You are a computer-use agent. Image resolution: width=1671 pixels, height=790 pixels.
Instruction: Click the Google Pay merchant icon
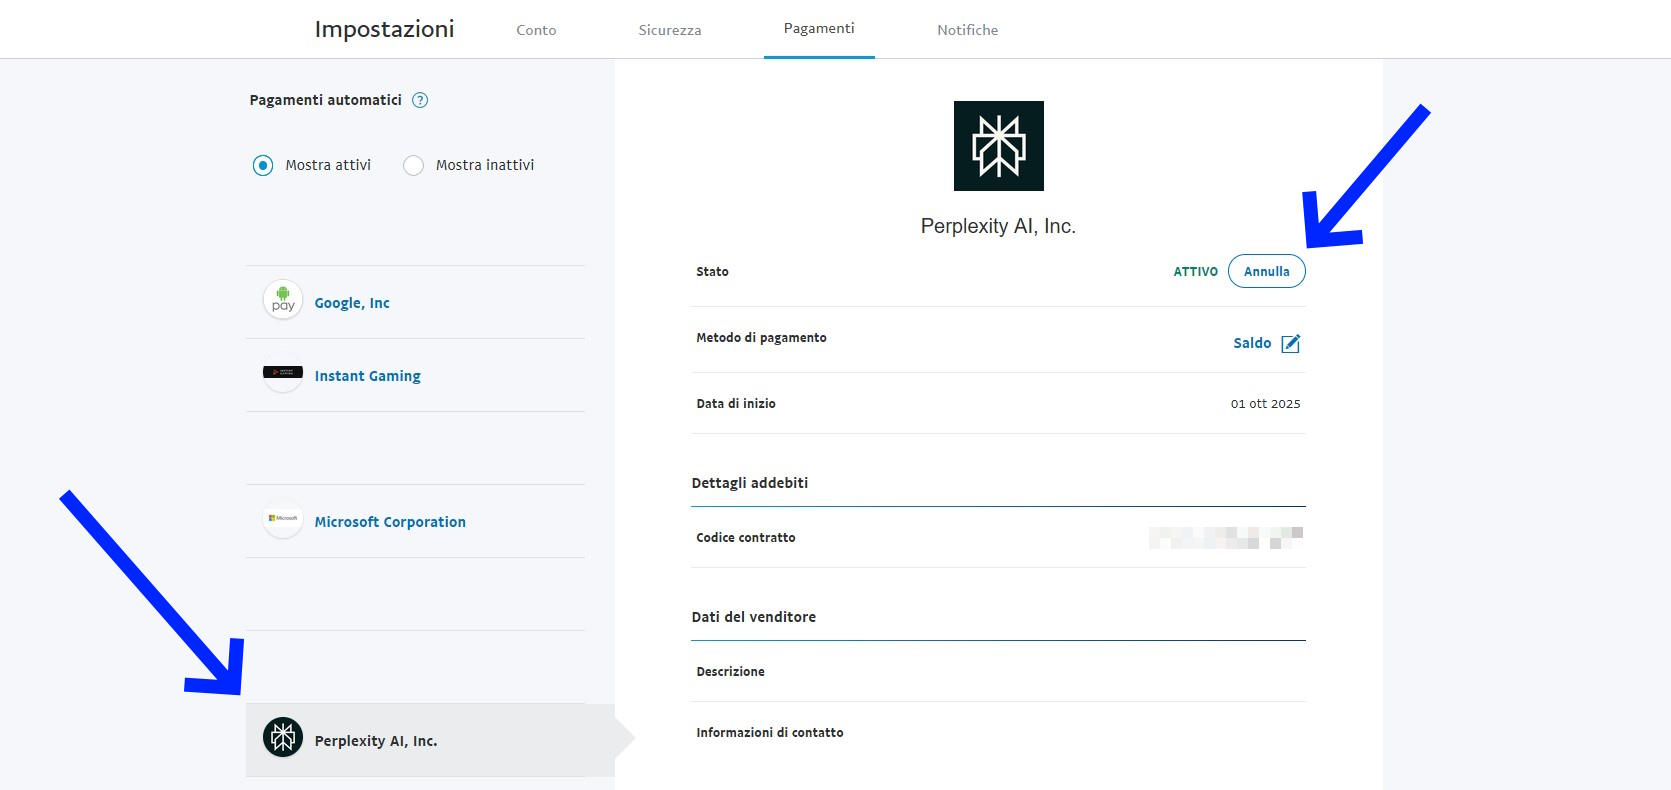pyautogui.click(x=283, y=300)
